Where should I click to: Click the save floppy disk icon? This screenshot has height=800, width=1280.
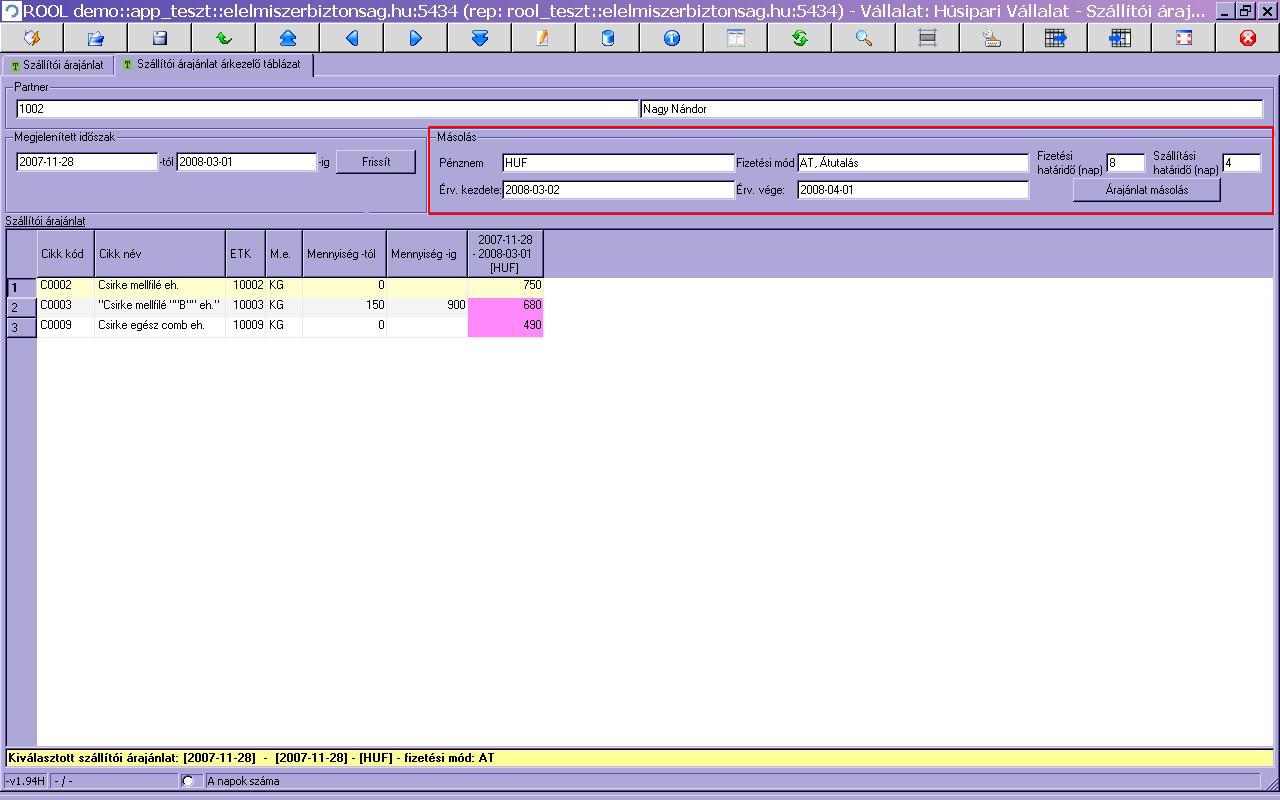[159, 38]
